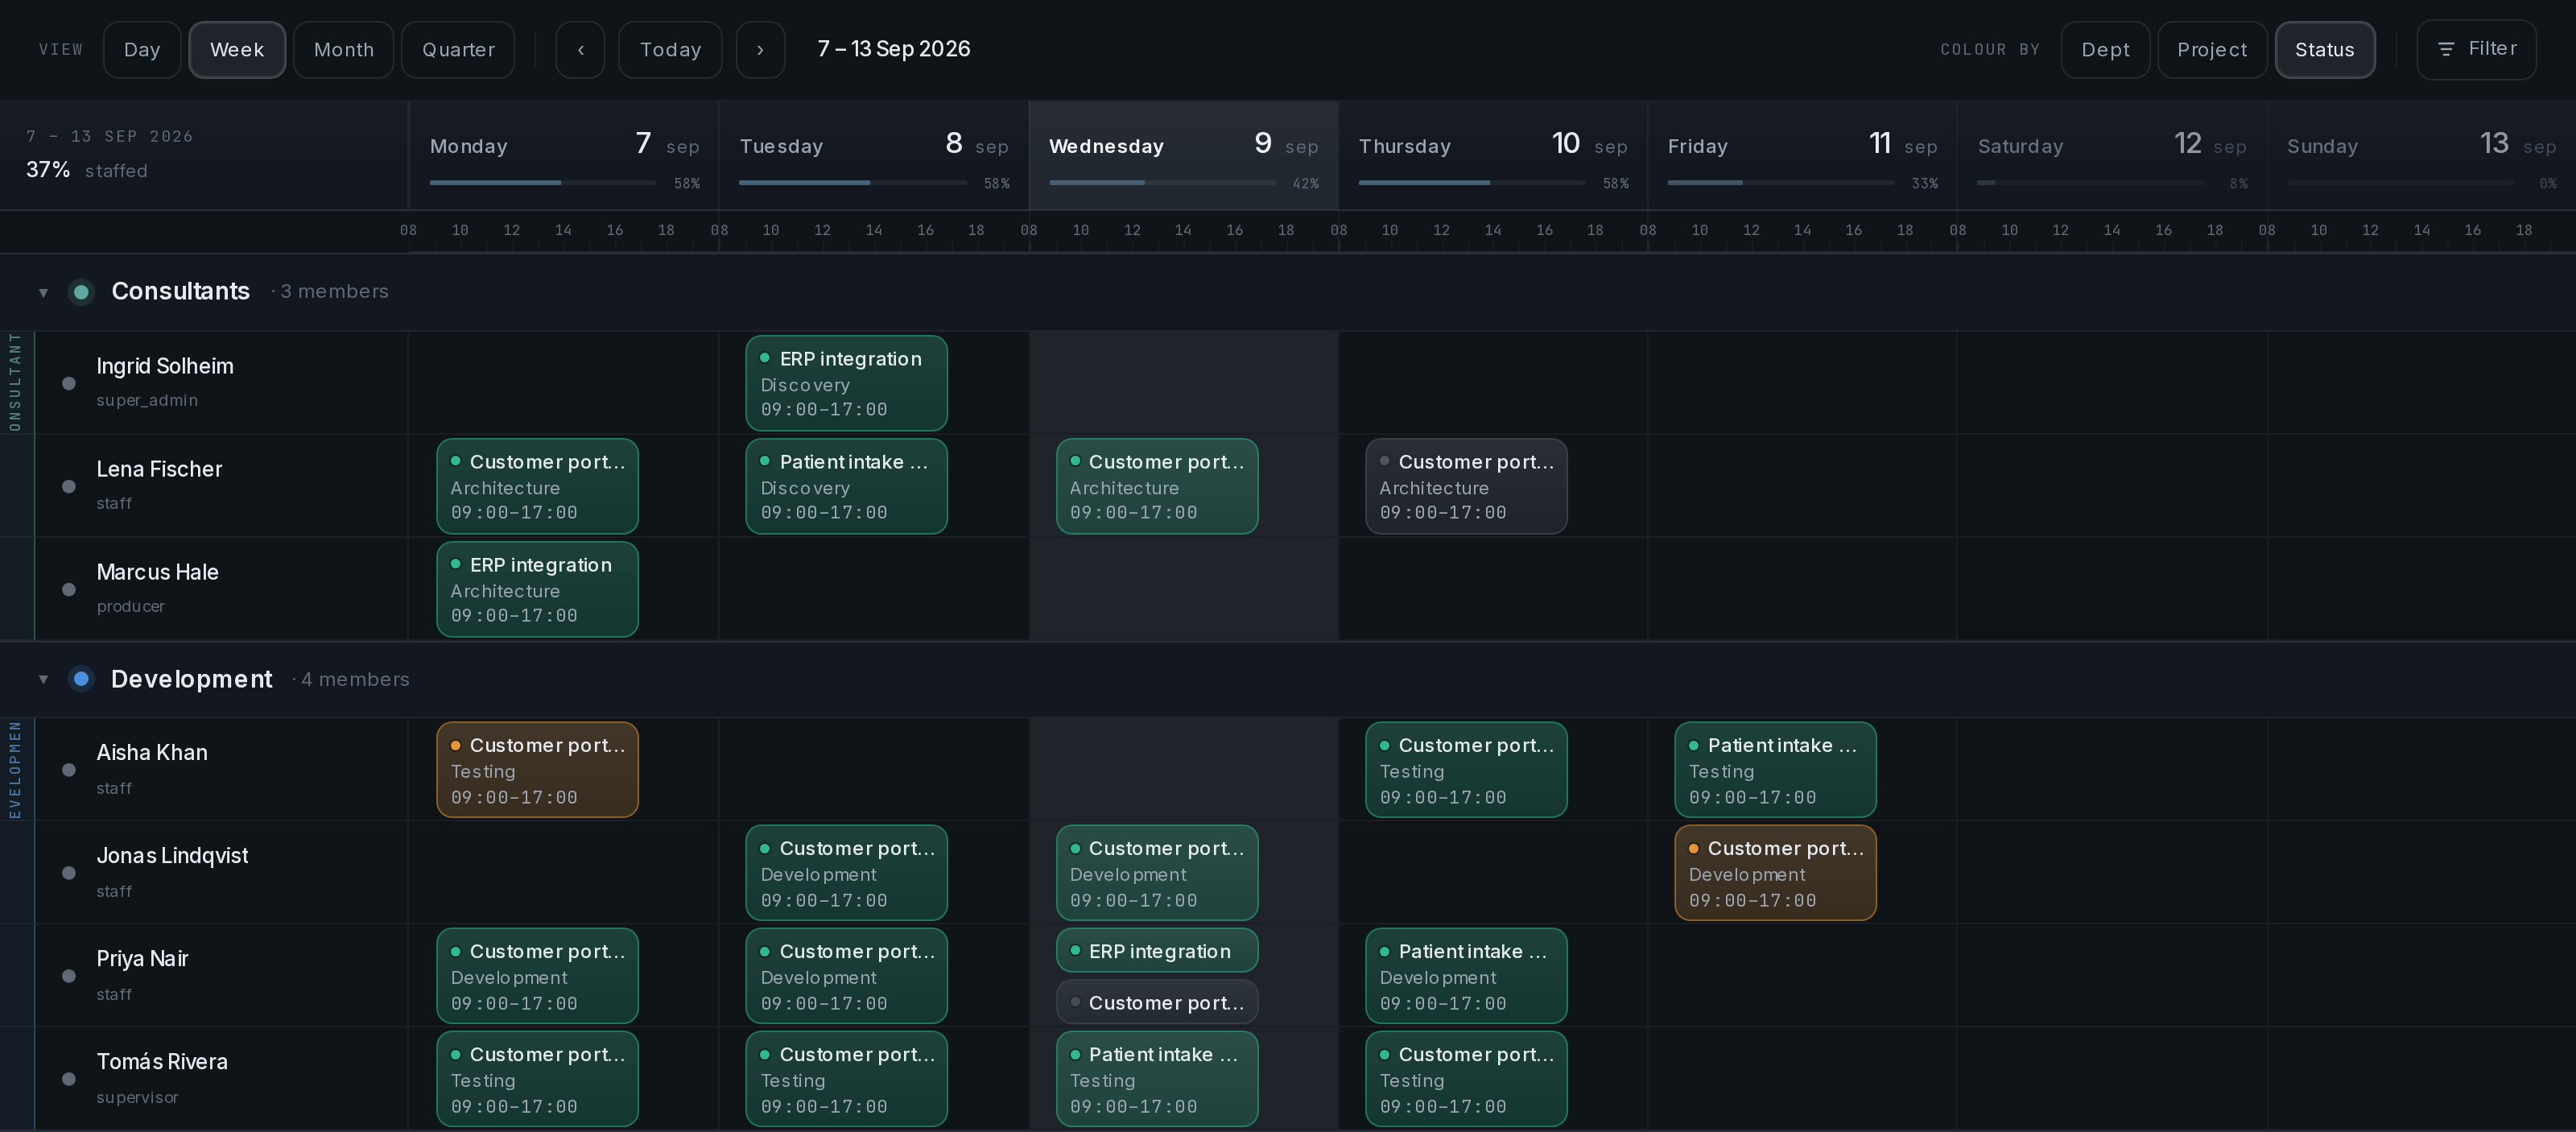
Task: Click Wednesday's 42% staffing progress bar
Action: 1162,183
